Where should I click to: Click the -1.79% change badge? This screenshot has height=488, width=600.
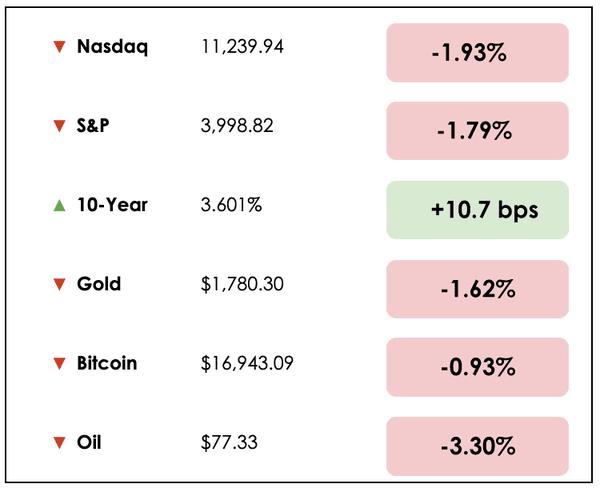click(477, 131)
